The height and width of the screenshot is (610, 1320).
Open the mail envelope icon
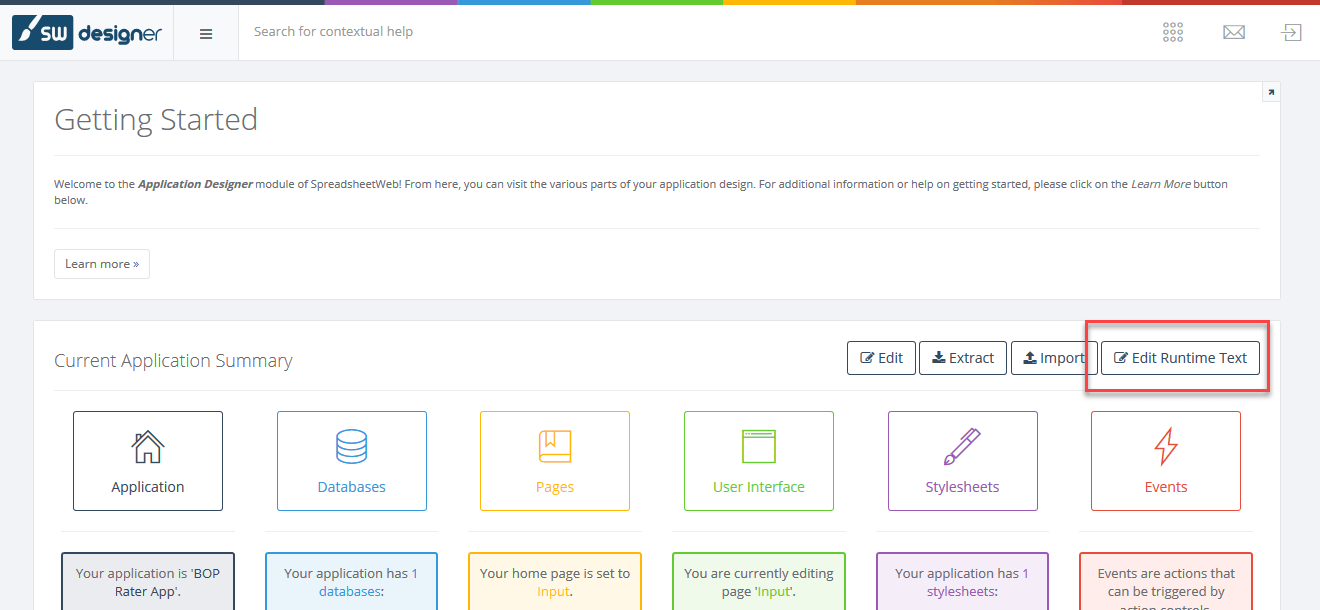[1234, 32]
